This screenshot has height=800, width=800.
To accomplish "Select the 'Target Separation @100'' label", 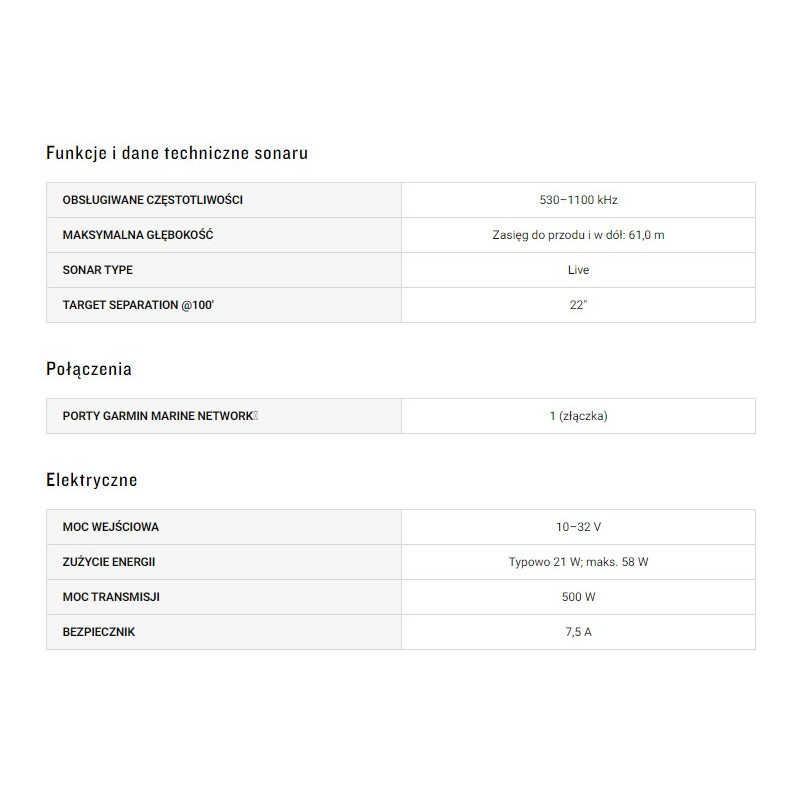I will (x=138, y=305).
